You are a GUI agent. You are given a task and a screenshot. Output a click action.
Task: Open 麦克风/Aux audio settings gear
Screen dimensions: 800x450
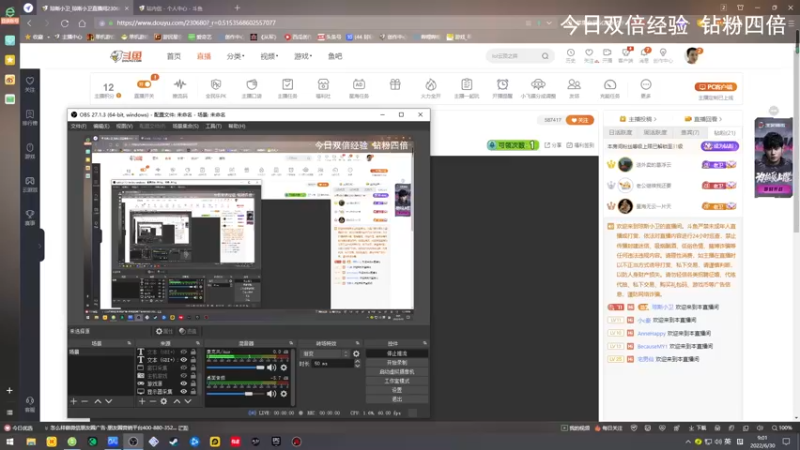(284, 367)
